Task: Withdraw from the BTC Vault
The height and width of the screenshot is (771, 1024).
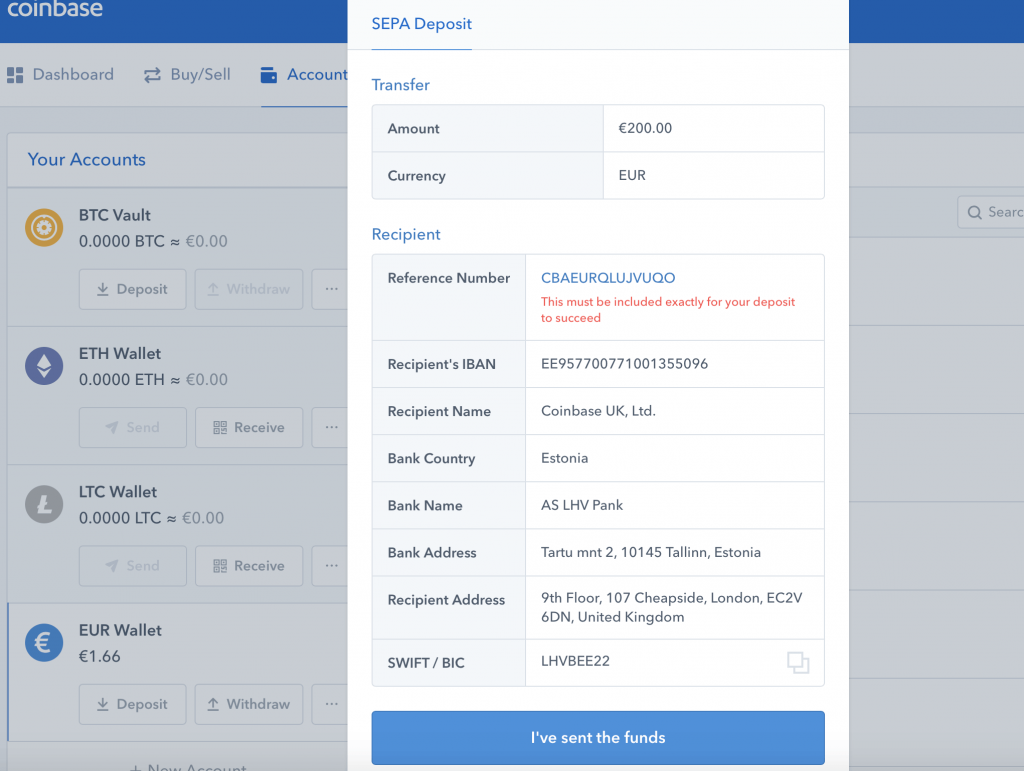Action: tap(249, 289)
